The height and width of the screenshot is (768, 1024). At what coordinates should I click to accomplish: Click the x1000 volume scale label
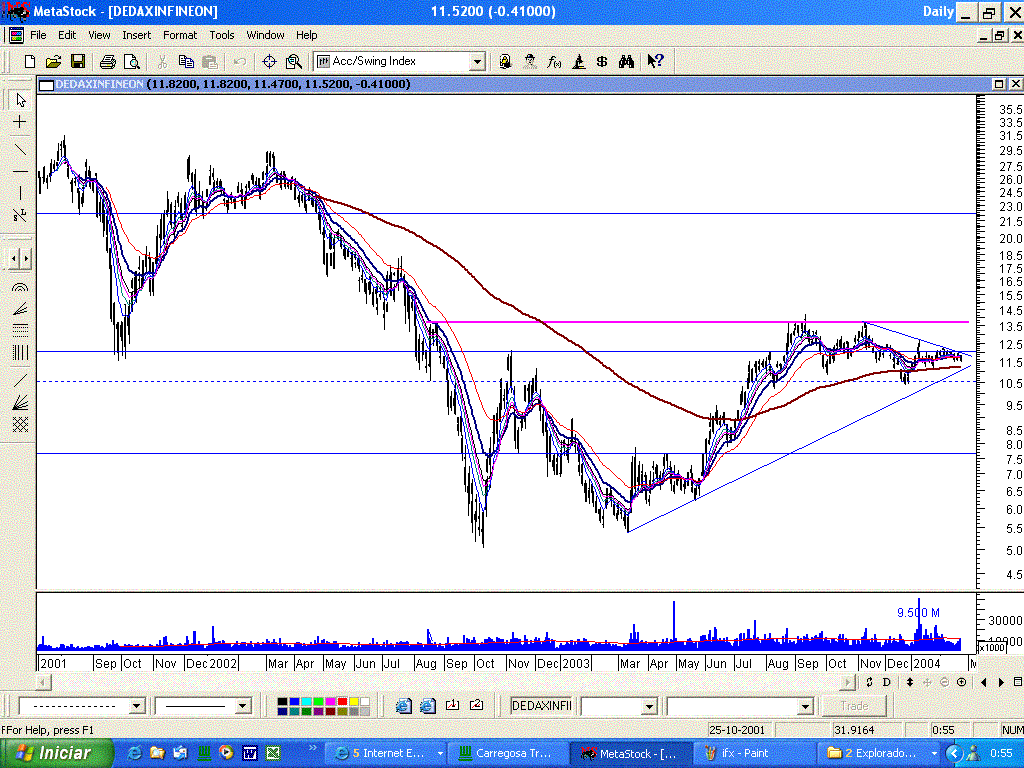click(991, 648)
